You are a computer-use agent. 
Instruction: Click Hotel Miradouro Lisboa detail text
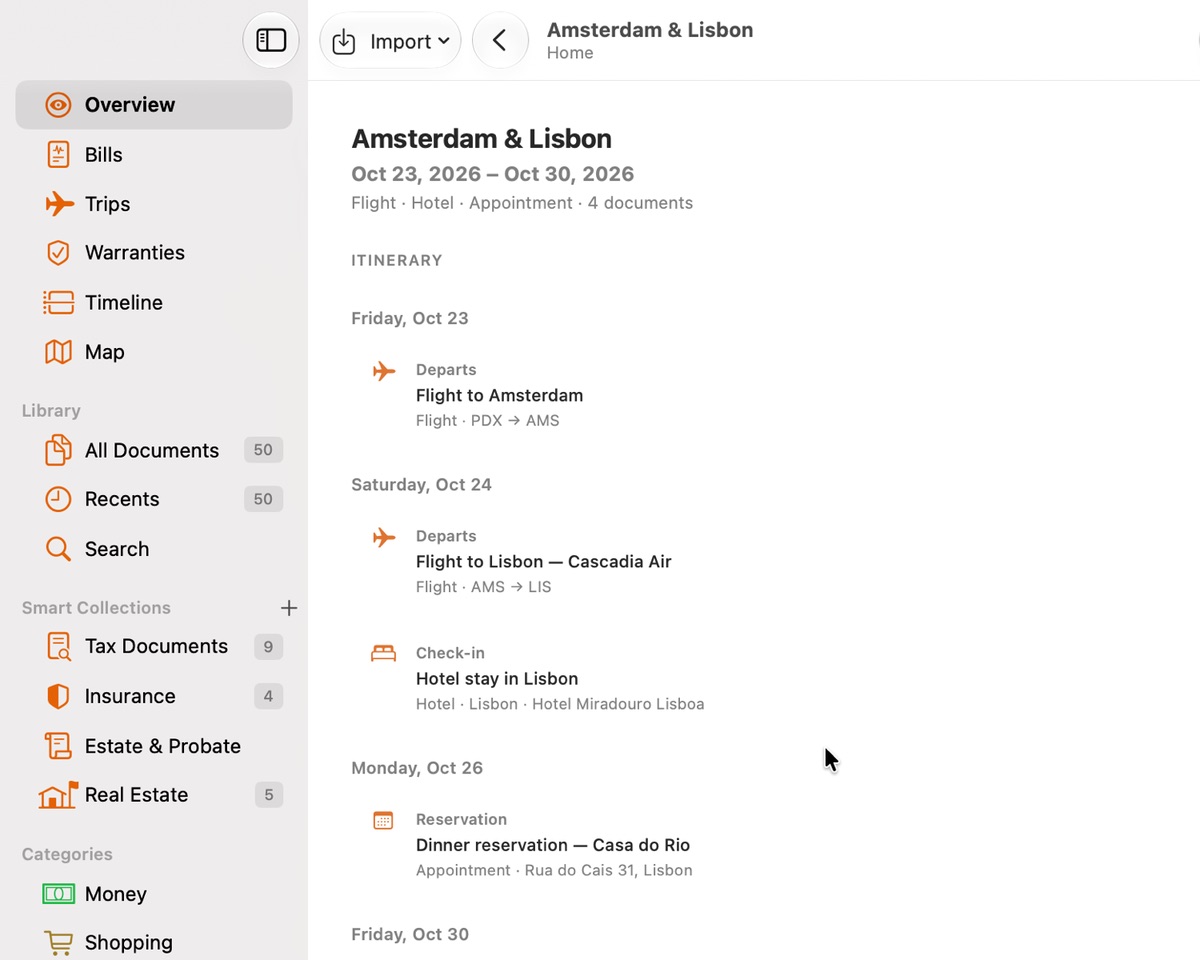(618, 704)
